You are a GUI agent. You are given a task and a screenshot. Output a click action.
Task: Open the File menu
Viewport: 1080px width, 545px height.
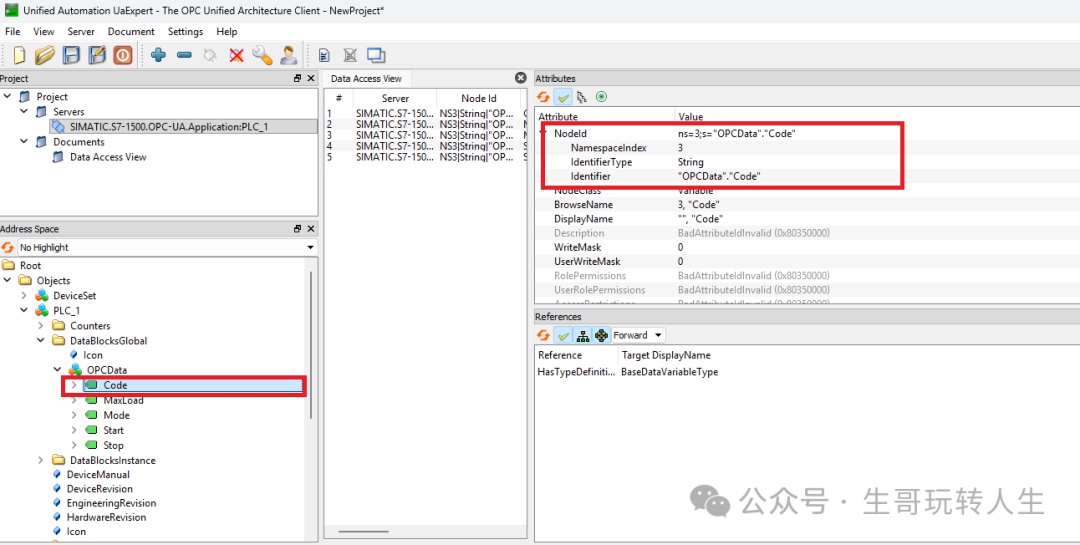[12, 32]
